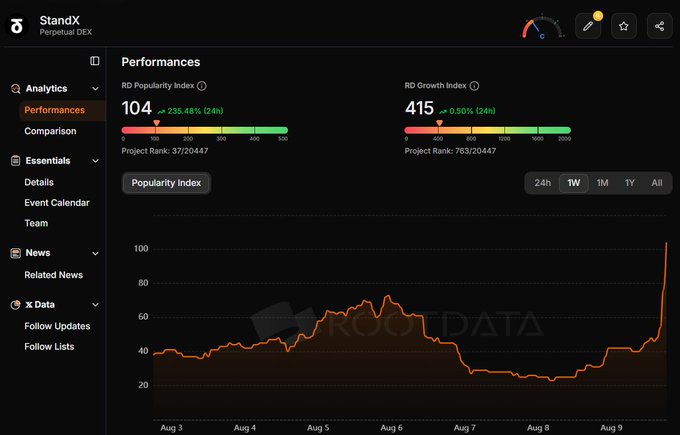The width and height of the screenshot is (680, 435).
Task: Select the 1W chart range
Action: click(x=573, y=183)
